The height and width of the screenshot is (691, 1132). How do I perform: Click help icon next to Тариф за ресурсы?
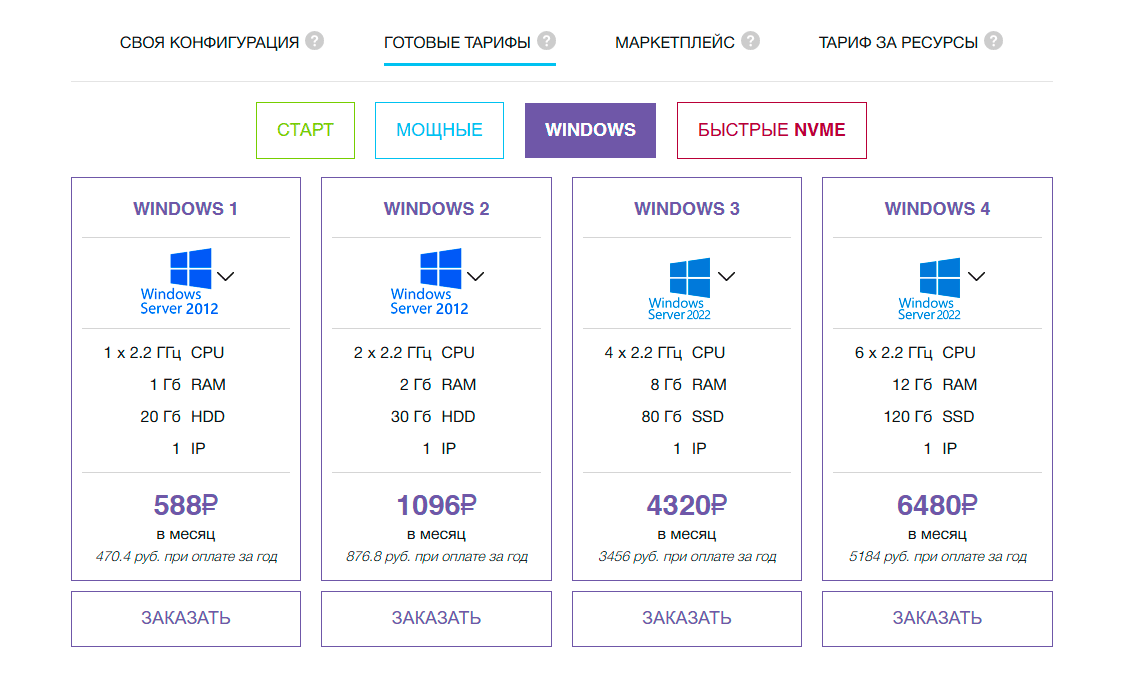click(x=994, y=41)
